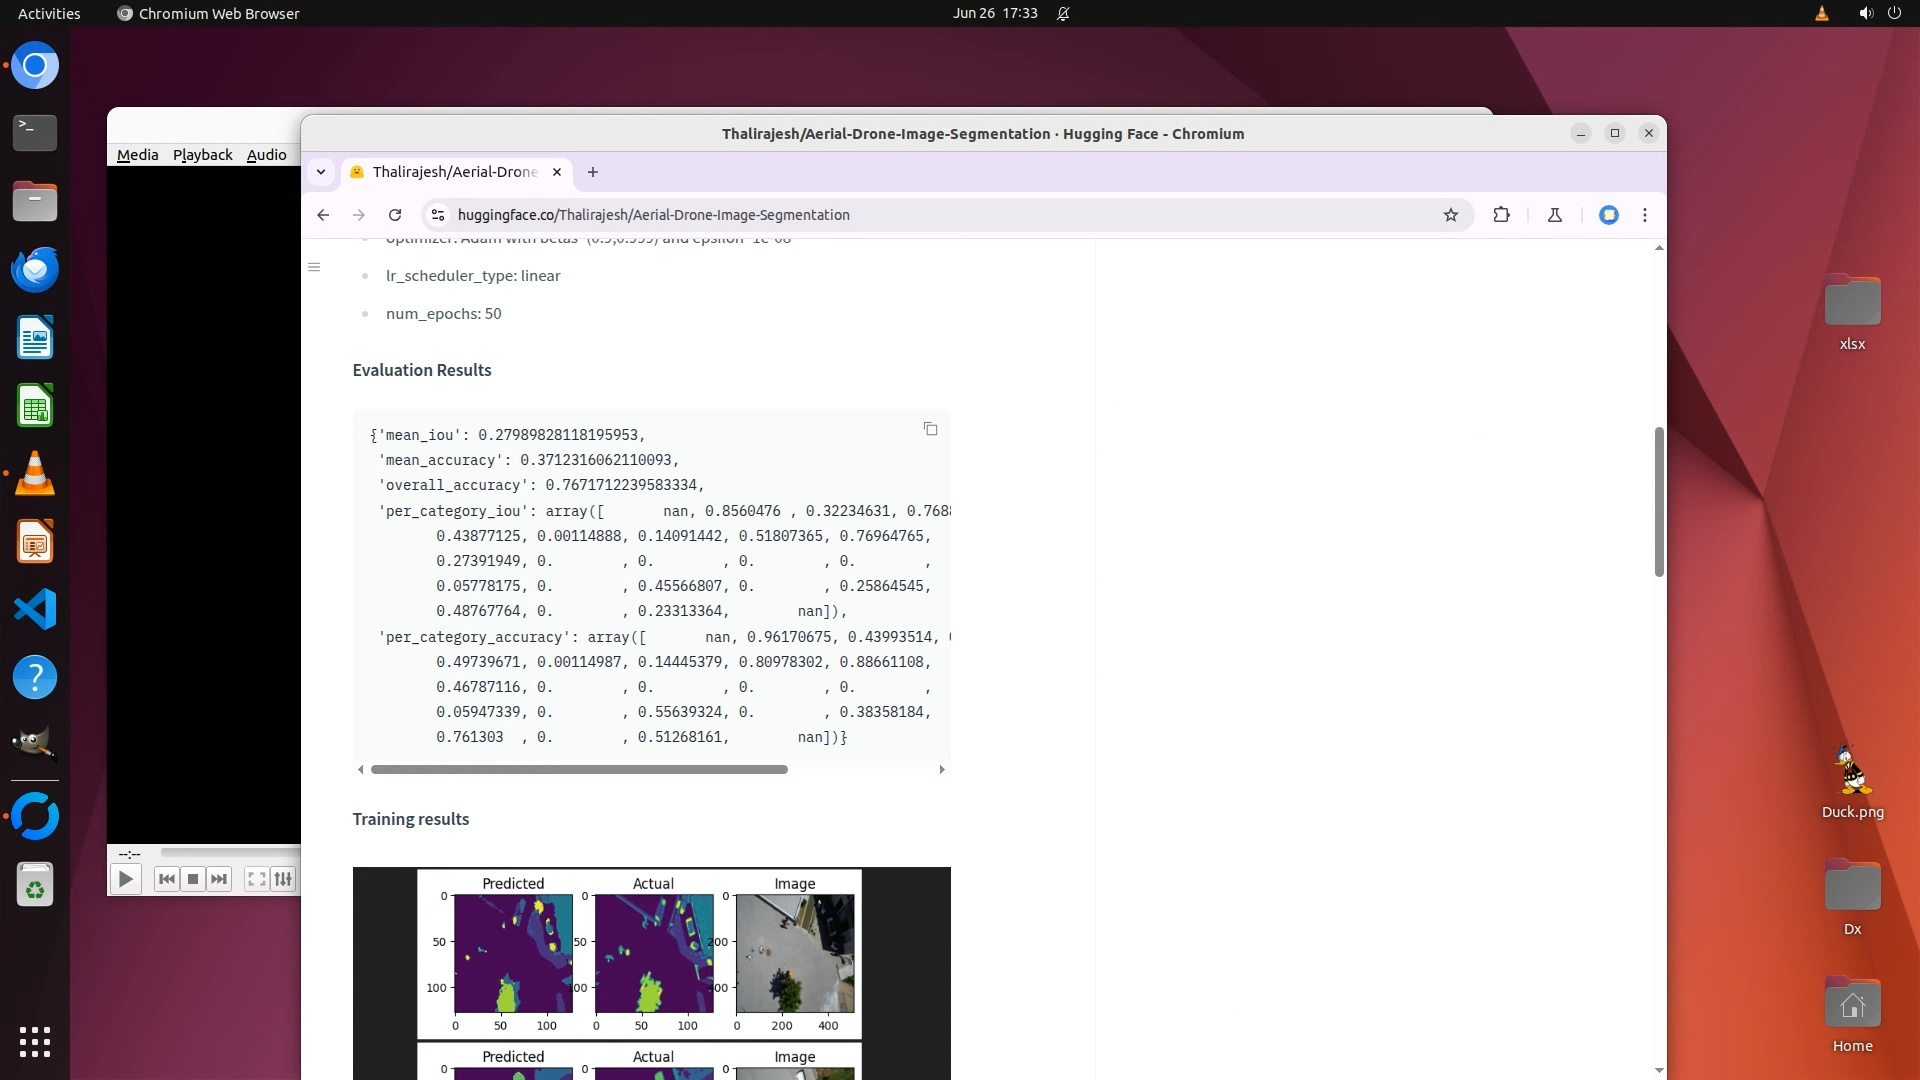
Task: Open the VLC Playback menu
Action: pyautogui.click(x=202, y=155)
